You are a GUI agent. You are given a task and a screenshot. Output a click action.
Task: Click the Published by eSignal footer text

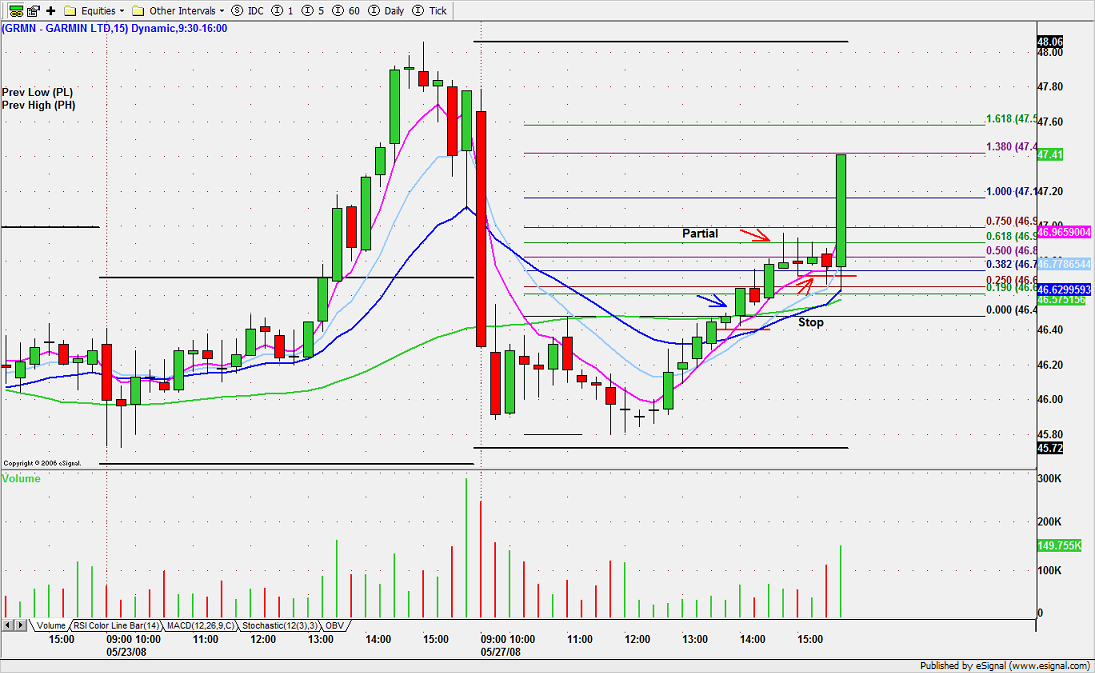(1005, 666)
